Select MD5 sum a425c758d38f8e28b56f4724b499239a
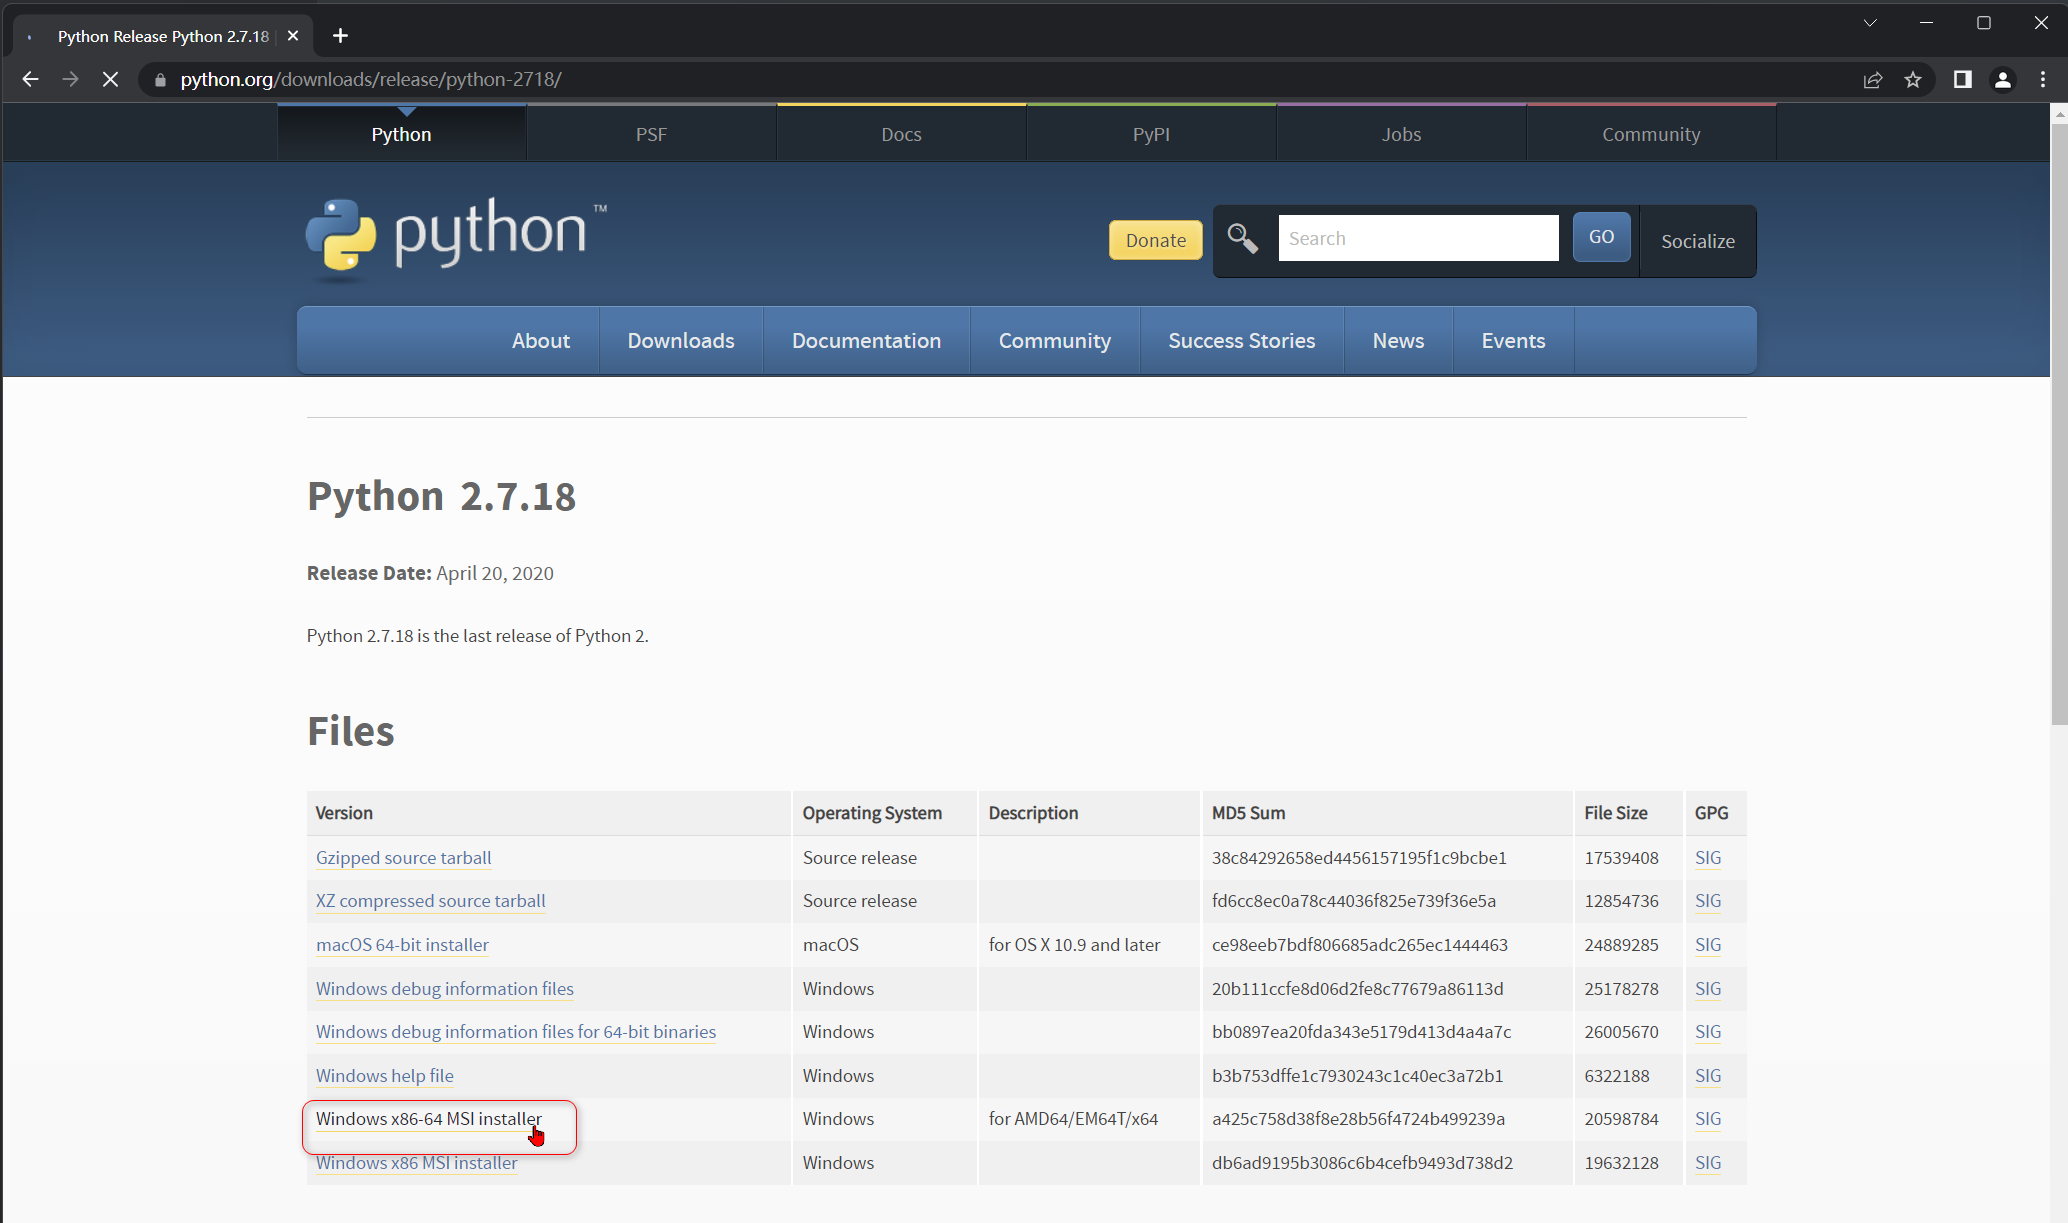The image size is (2068, 1223). (x=1358, y=1118)
